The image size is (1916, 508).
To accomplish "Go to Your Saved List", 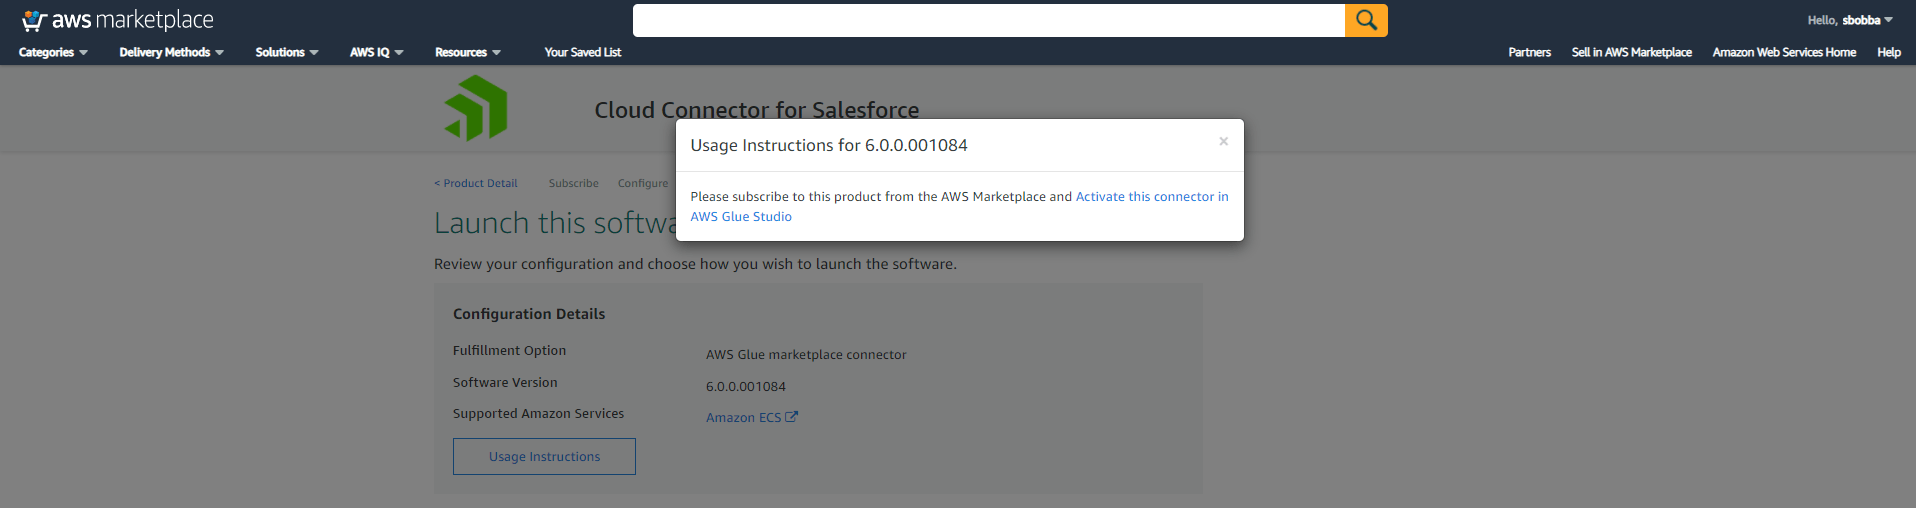I will click(x=582, y=52).
